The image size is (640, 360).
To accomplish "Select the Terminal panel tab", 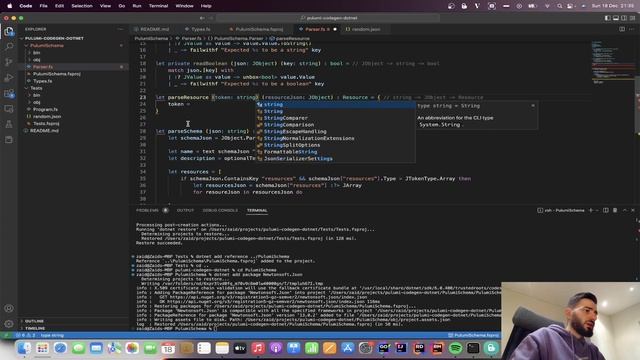I will [x=257, y=210].
